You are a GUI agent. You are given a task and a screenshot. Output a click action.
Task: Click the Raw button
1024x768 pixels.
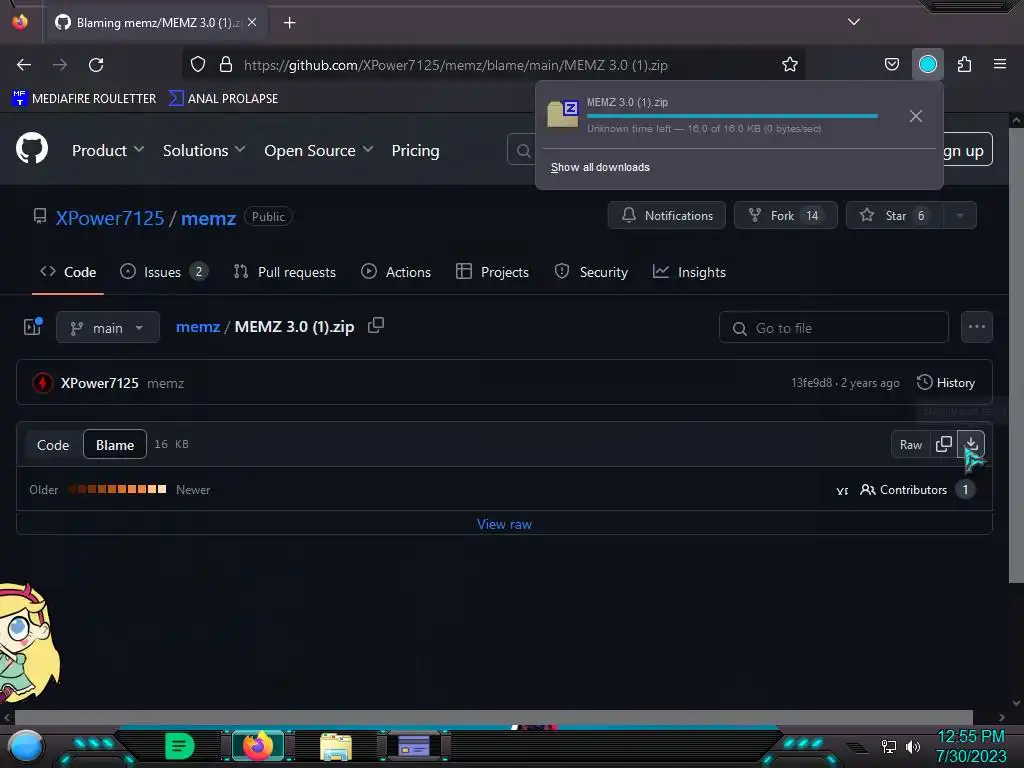click(910, 445)
